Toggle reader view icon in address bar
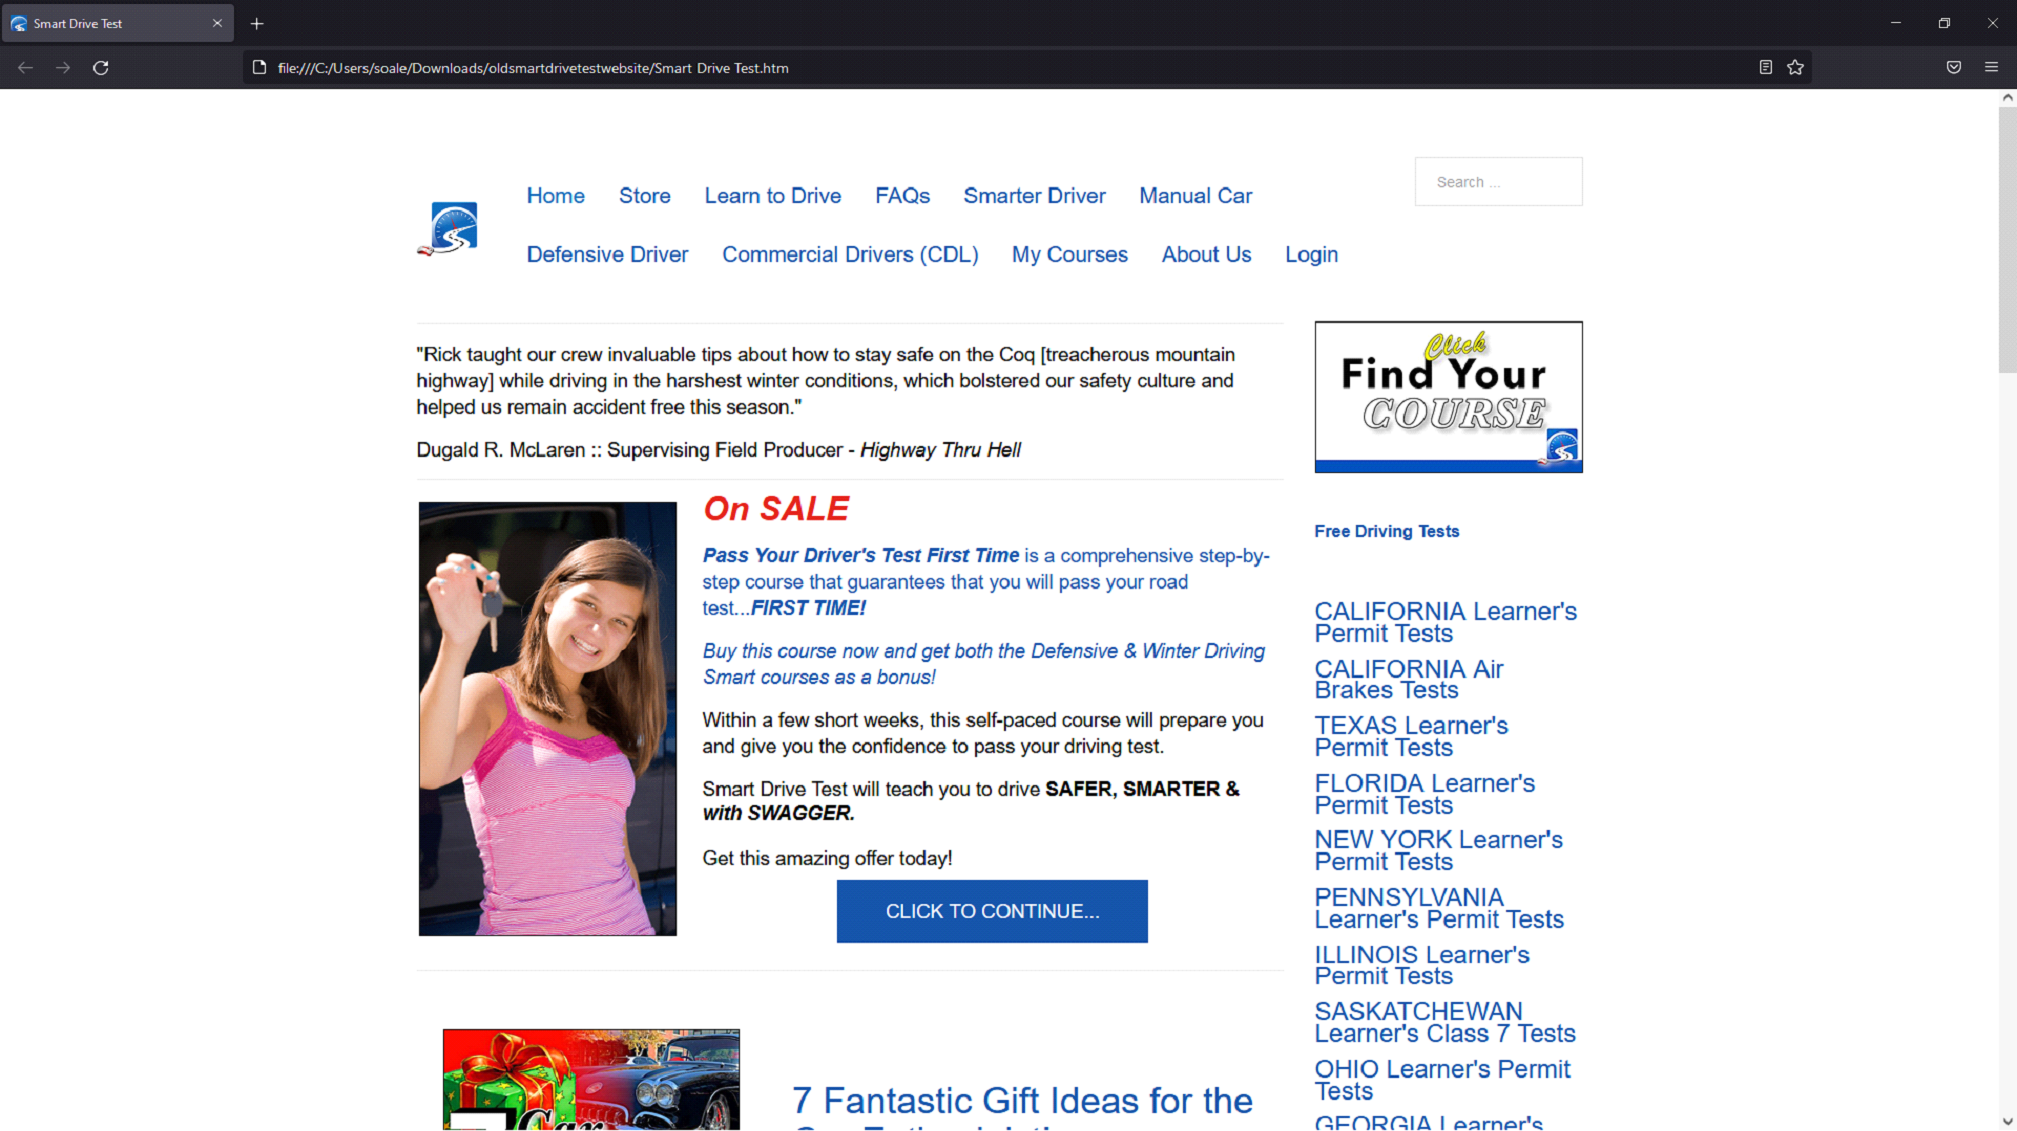Image resolution: width=2017 pixels, height=1131 pixels. click(1765, 68)
